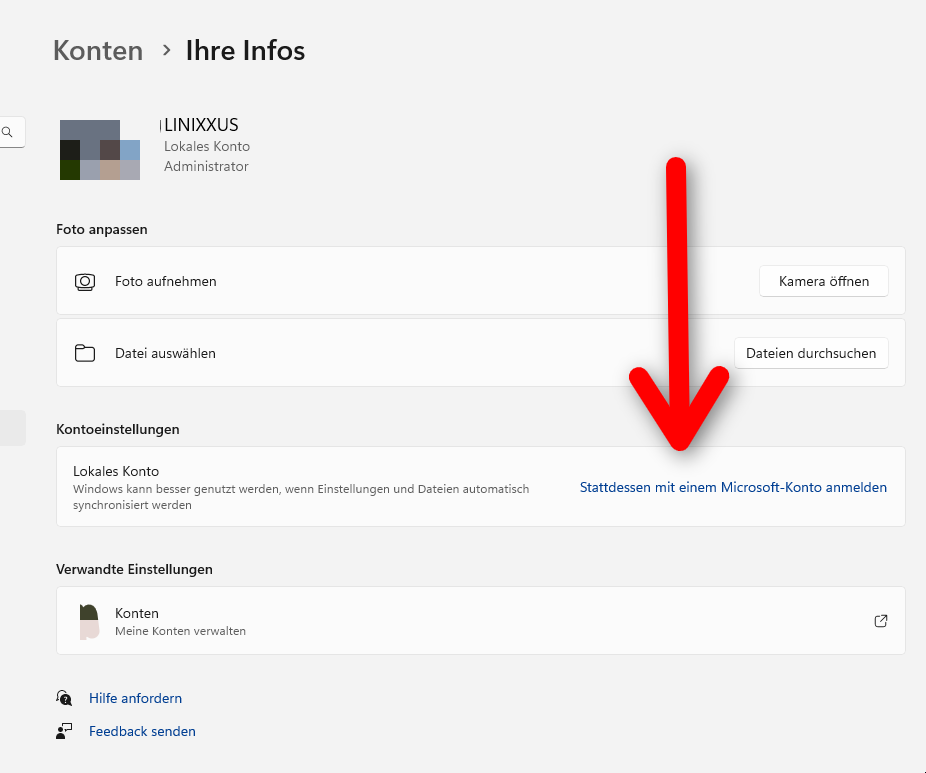Open the camera with Kamera öffnen

(824, 281)
